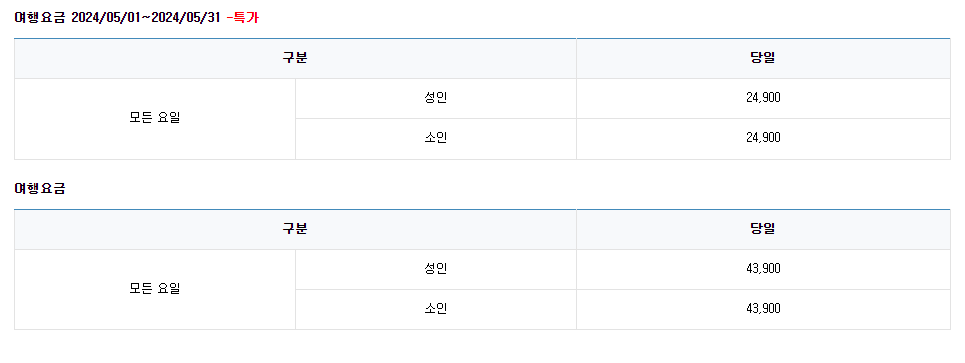The width and height of the screenshot is (965, 363).
Task: Select the 소인 special price 24,900
Action: pos(763,138)
